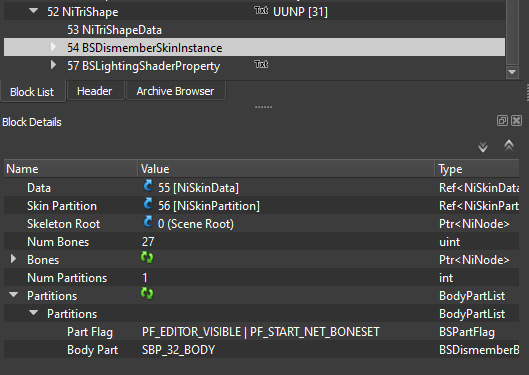Click the Txt icon next to UUNP [31]
The image size is (529, 375).
tap(261, 10)
